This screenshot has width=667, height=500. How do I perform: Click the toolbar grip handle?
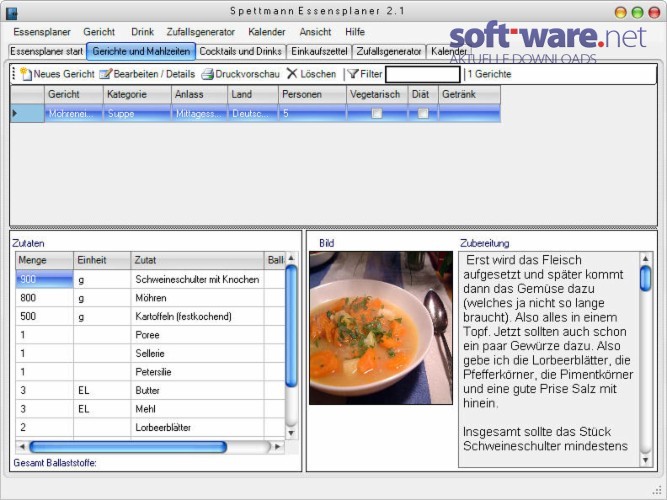[14, 74]
